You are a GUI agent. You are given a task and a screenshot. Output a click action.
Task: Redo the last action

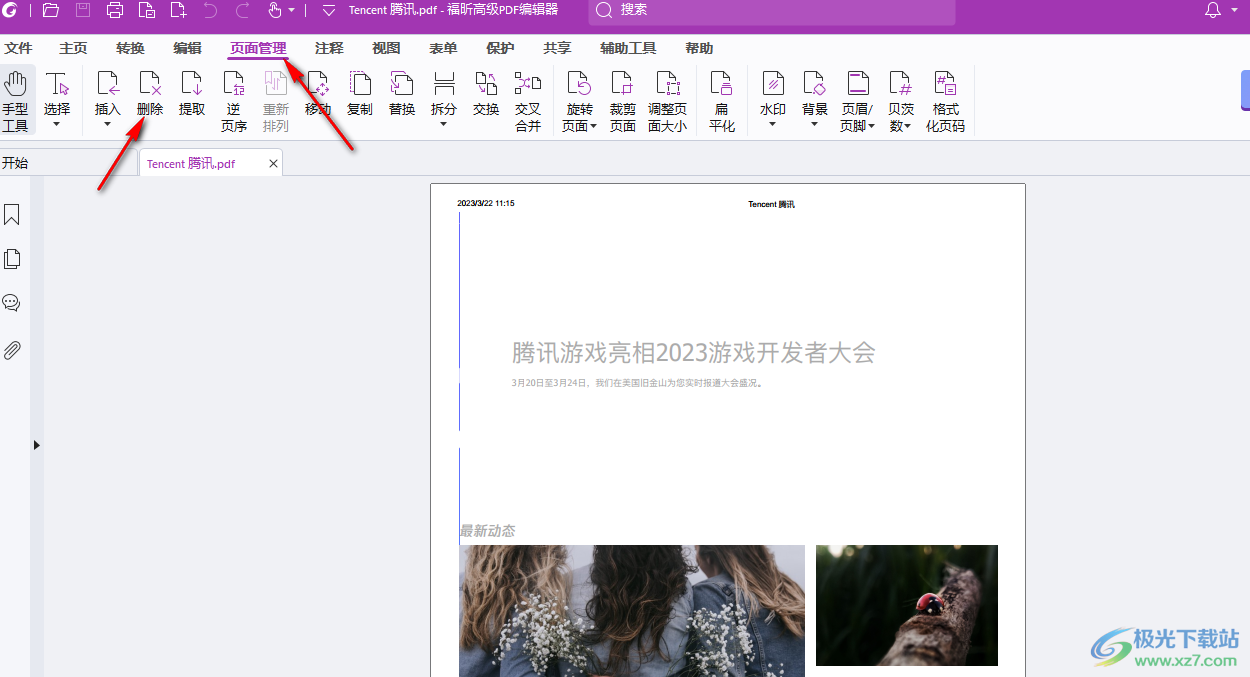tap(242, 10)
